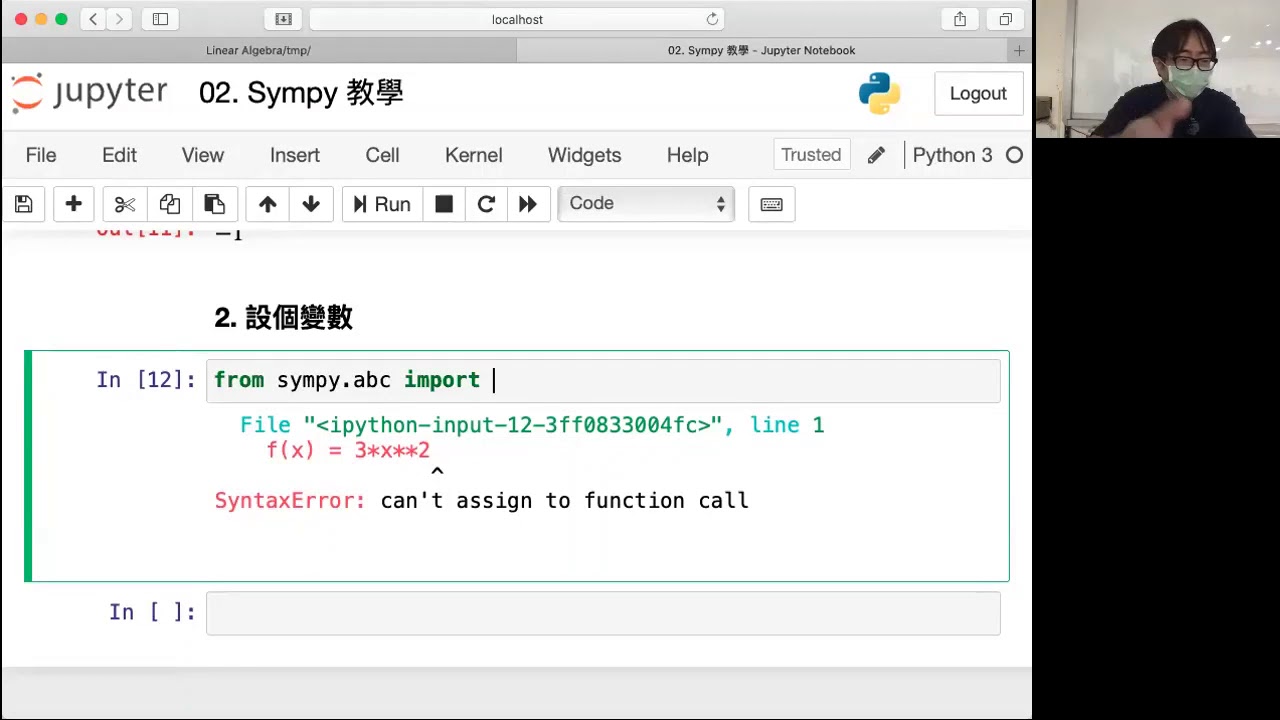
Task: Move the selected cell down
Action: pyautogui.click(x=311, y=204)
